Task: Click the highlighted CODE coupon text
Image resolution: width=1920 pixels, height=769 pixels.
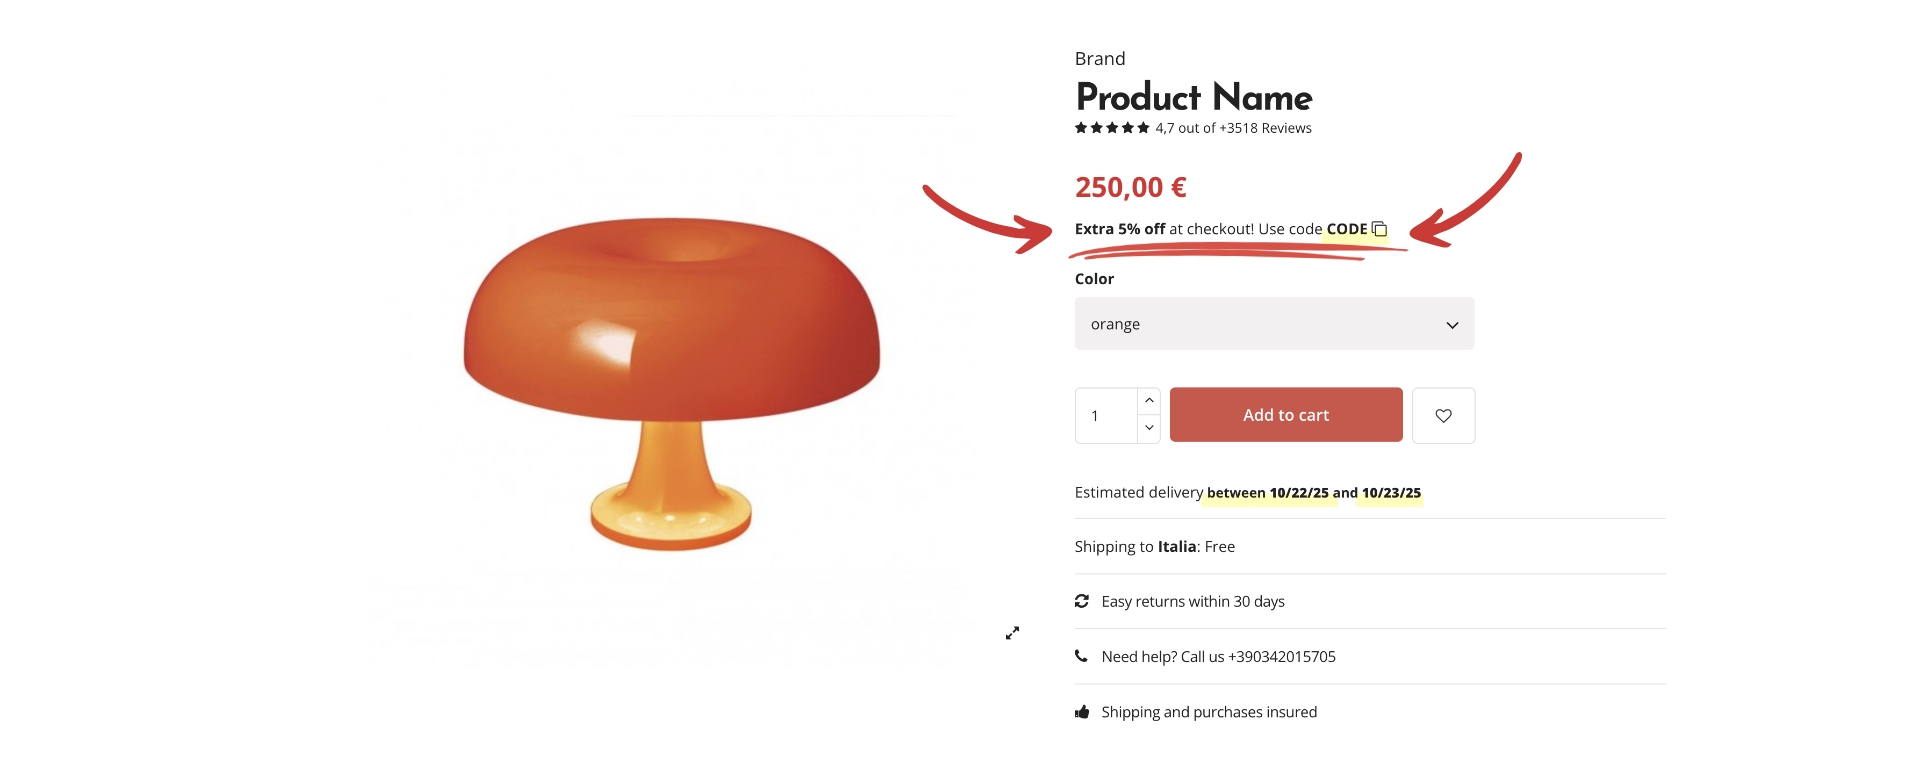Action: pyautogui.click(x=1347, y=229)
